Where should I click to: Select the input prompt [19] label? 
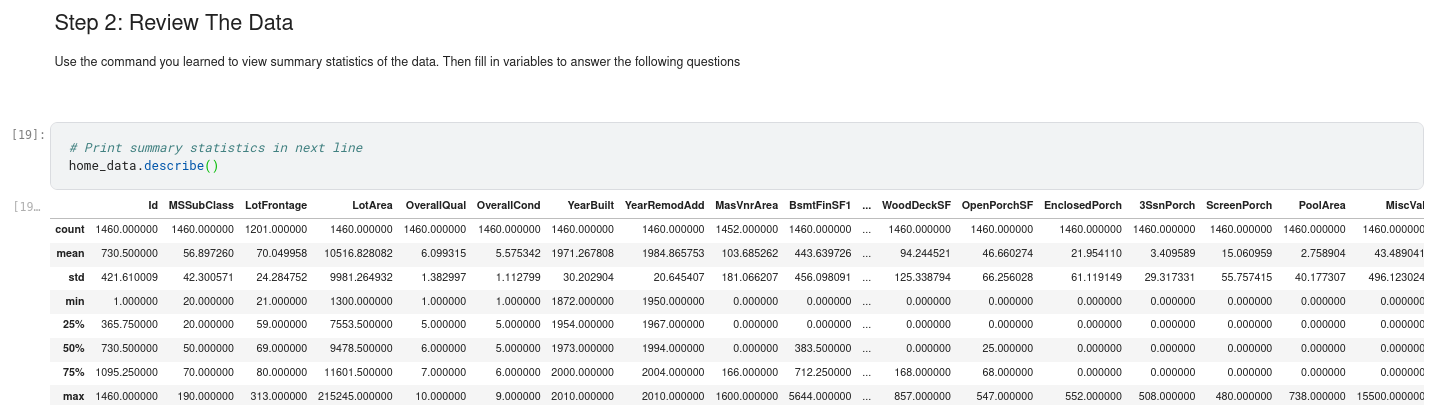(28, 134)
